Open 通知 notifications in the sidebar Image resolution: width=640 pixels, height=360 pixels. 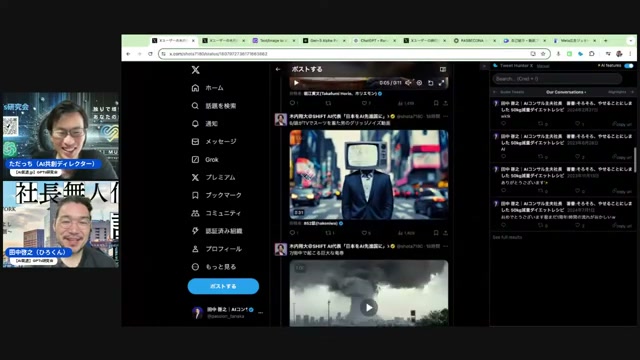pos(204,124)
